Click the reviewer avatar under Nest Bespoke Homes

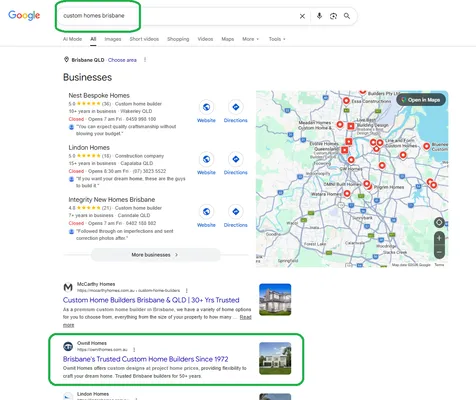pyautogui.click(x=71, y=127)
